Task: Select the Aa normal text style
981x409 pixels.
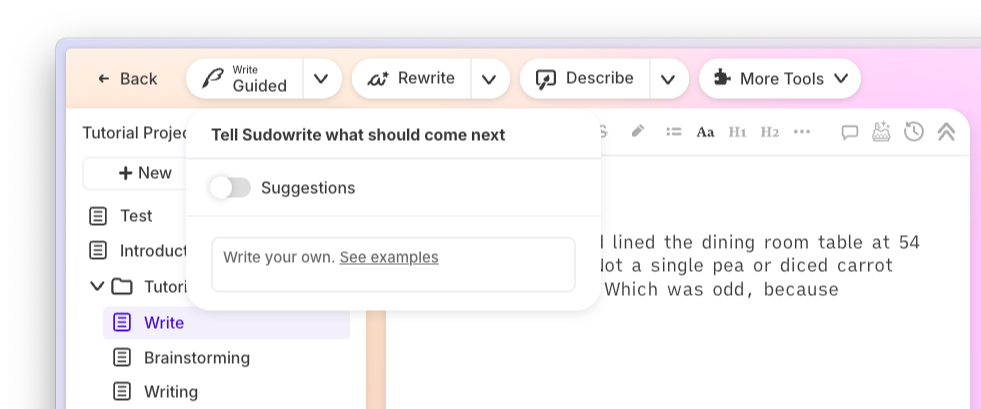Action: [706, 132]
